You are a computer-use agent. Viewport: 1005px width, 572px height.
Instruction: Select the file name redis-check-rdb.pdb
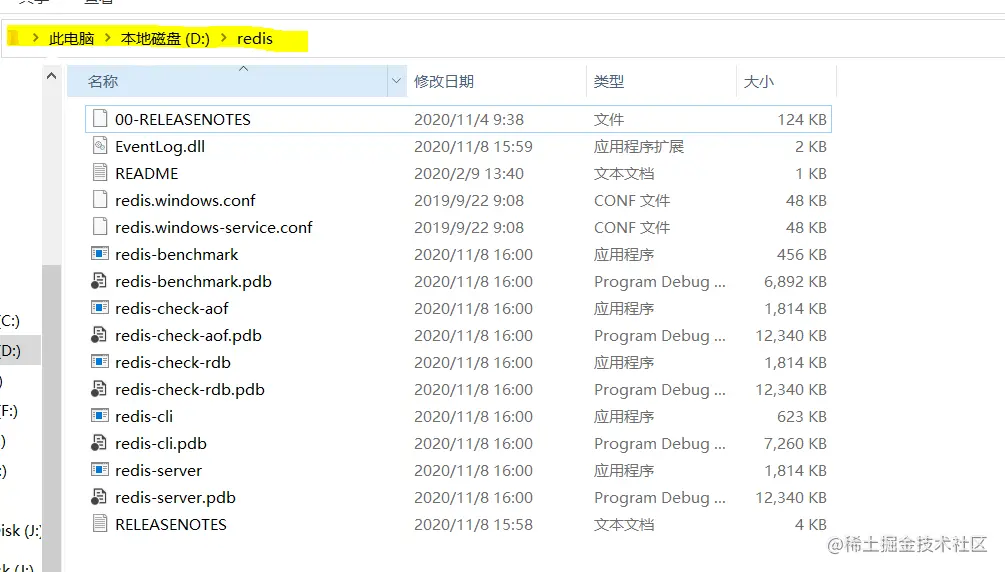click(x=190, y=389)
